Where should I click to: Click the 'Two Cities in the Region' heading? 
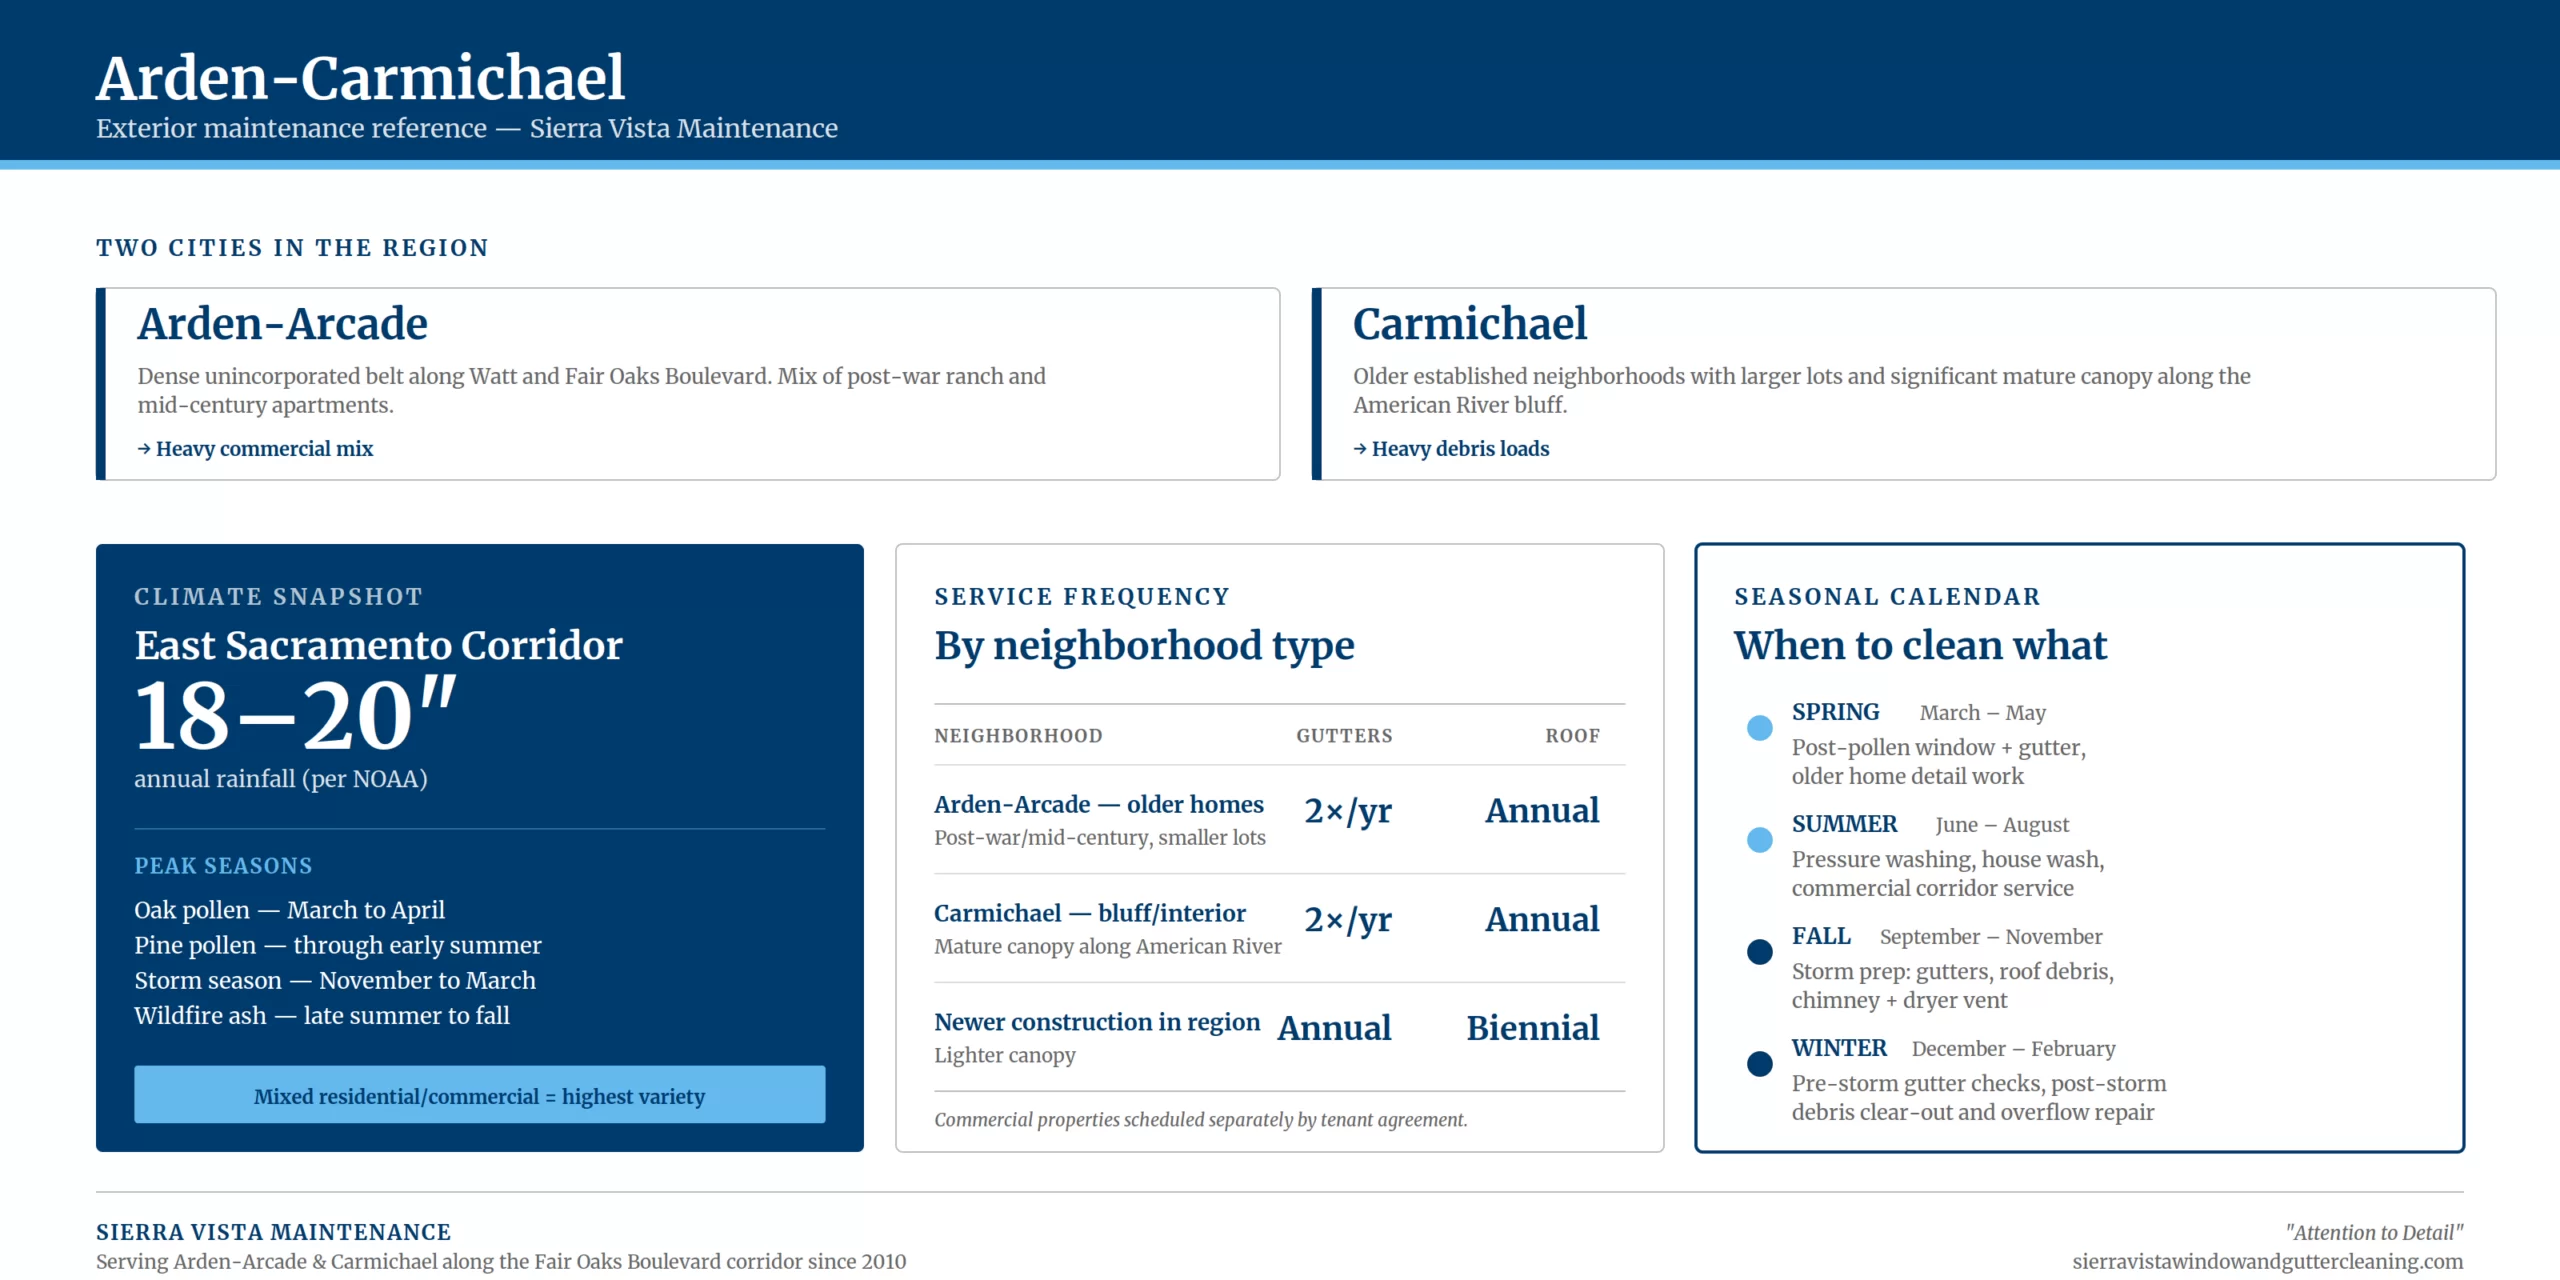[x=292, y=248]
